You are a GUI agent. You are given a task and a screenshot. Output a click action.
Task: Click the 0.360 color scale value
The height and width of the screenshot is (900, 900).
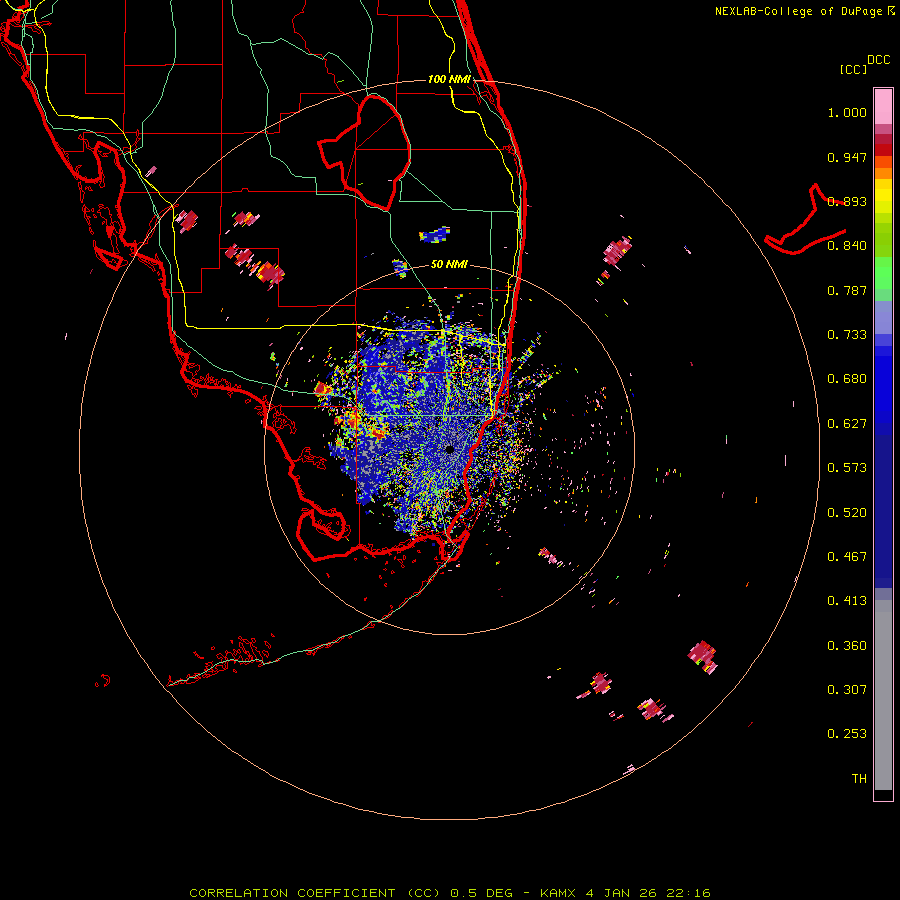(x=847, y=646)
